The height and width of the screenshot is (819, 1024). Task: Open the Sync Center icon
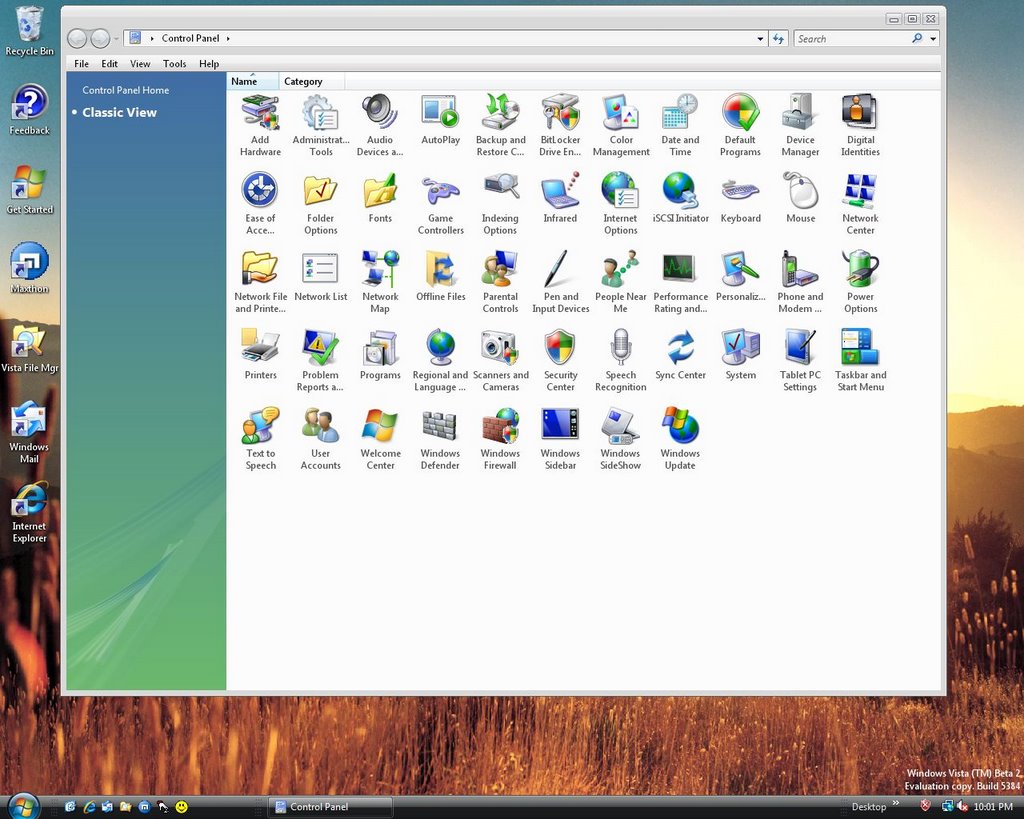pos(680,349)
